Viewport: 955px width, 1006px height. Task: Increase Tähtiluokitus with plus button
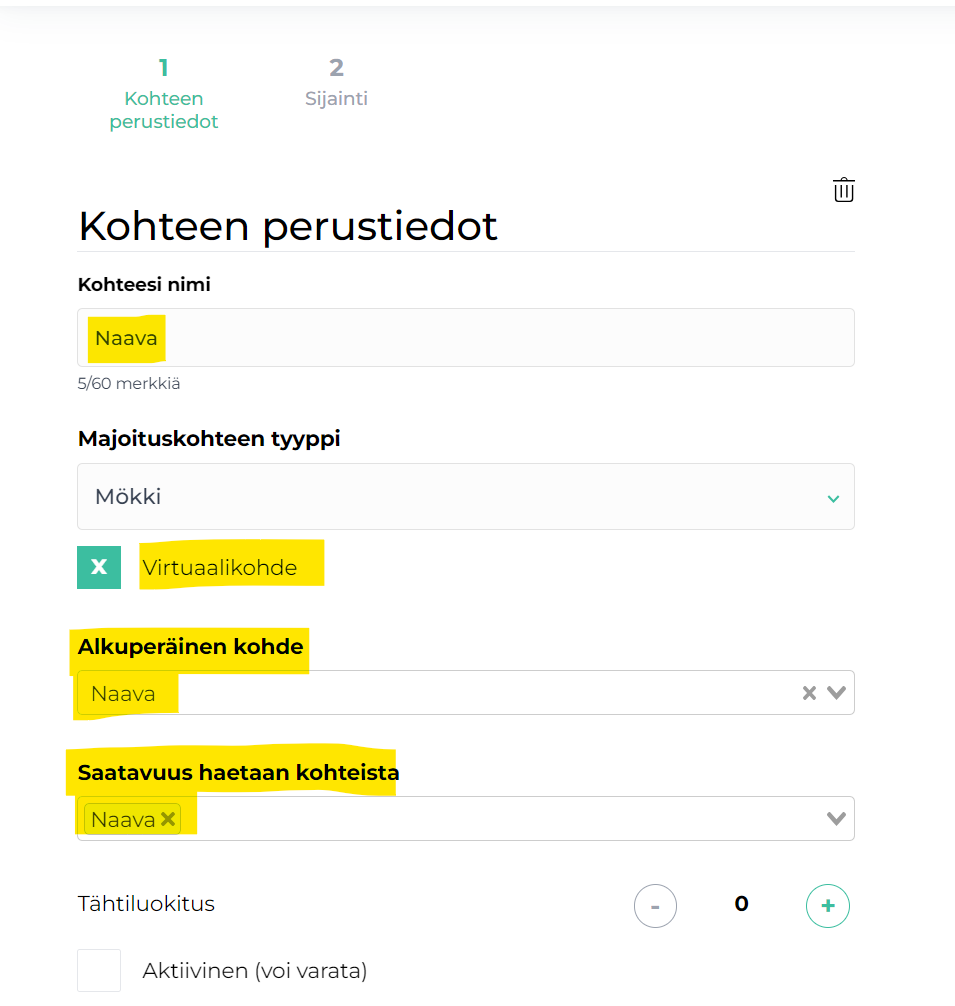pyautogui.click(x=827, y=905)
